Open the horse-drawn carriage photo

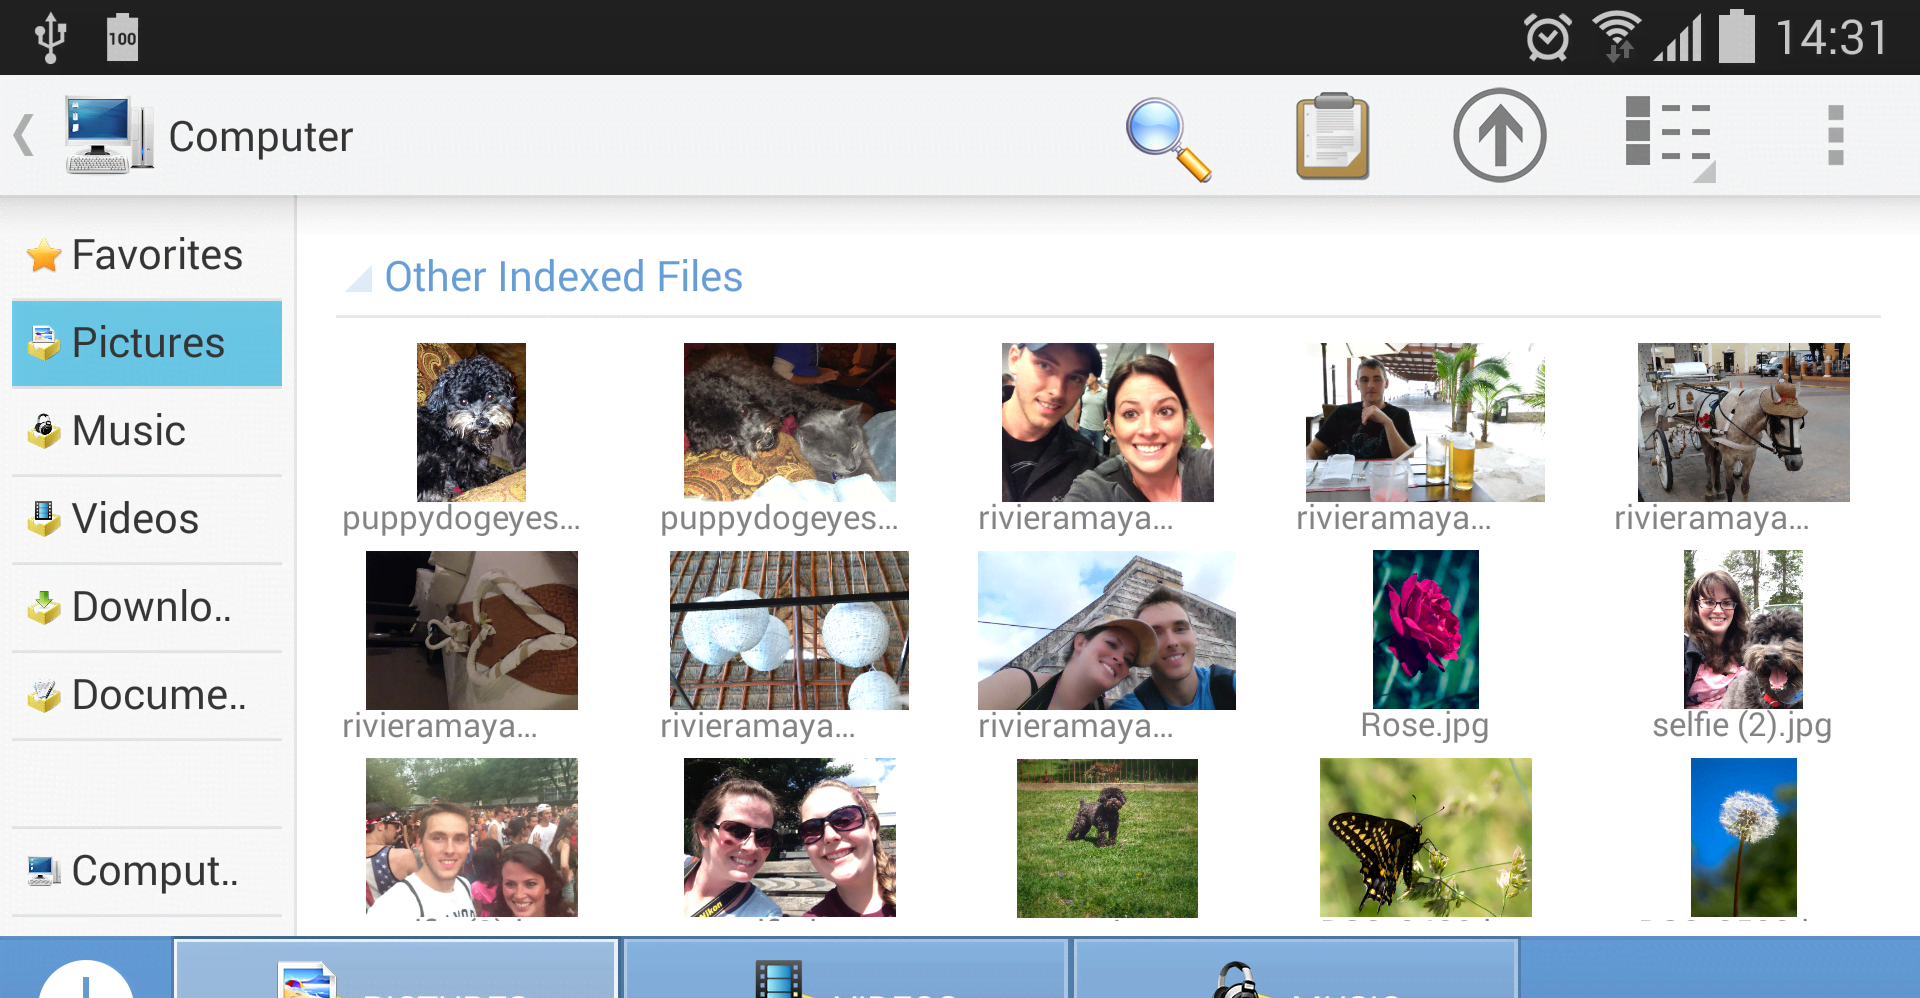coord(1743,422)
